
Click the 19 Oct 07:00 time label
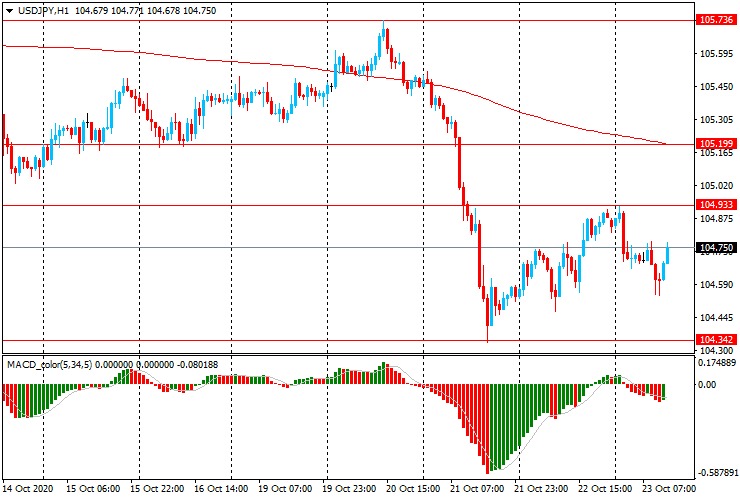pos(286,488)
